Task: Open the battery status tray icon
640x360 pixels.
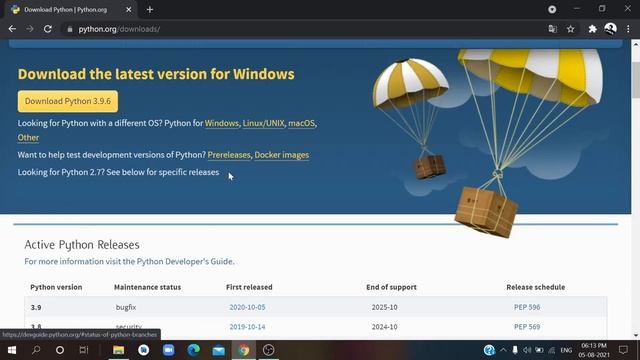Action: coord(539,350)
